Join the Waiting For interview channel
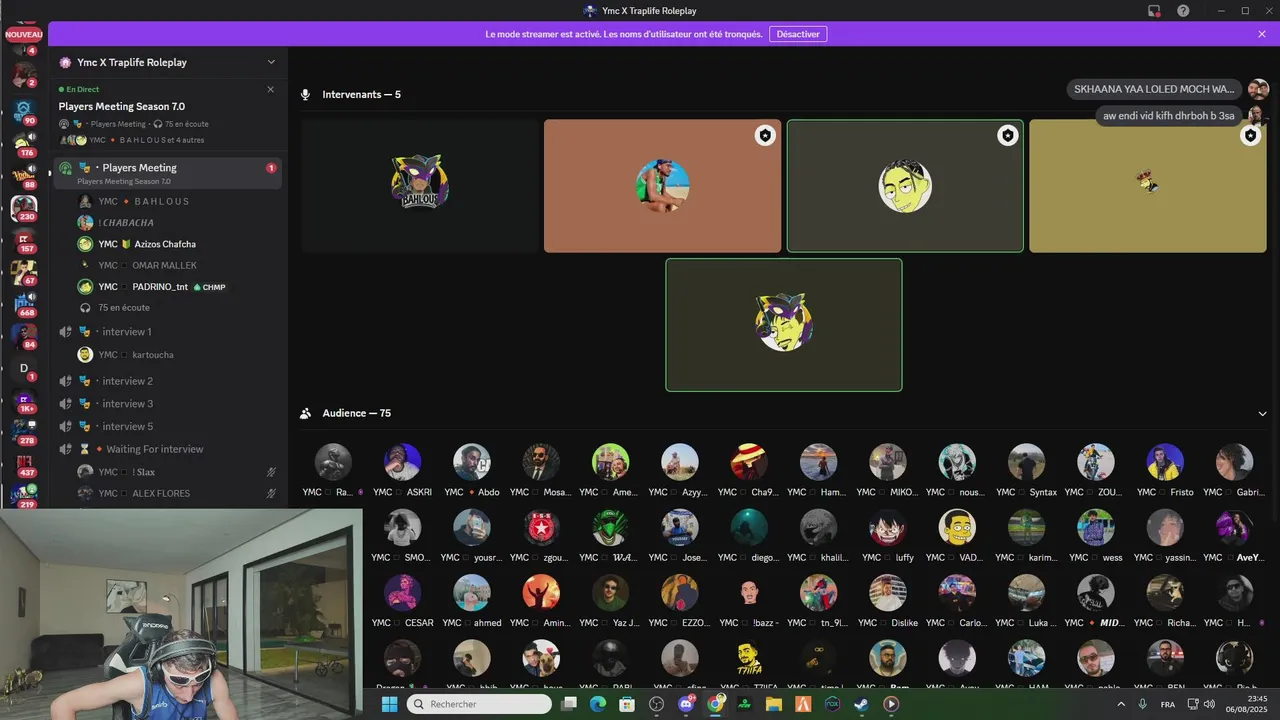 click(168, 449)
